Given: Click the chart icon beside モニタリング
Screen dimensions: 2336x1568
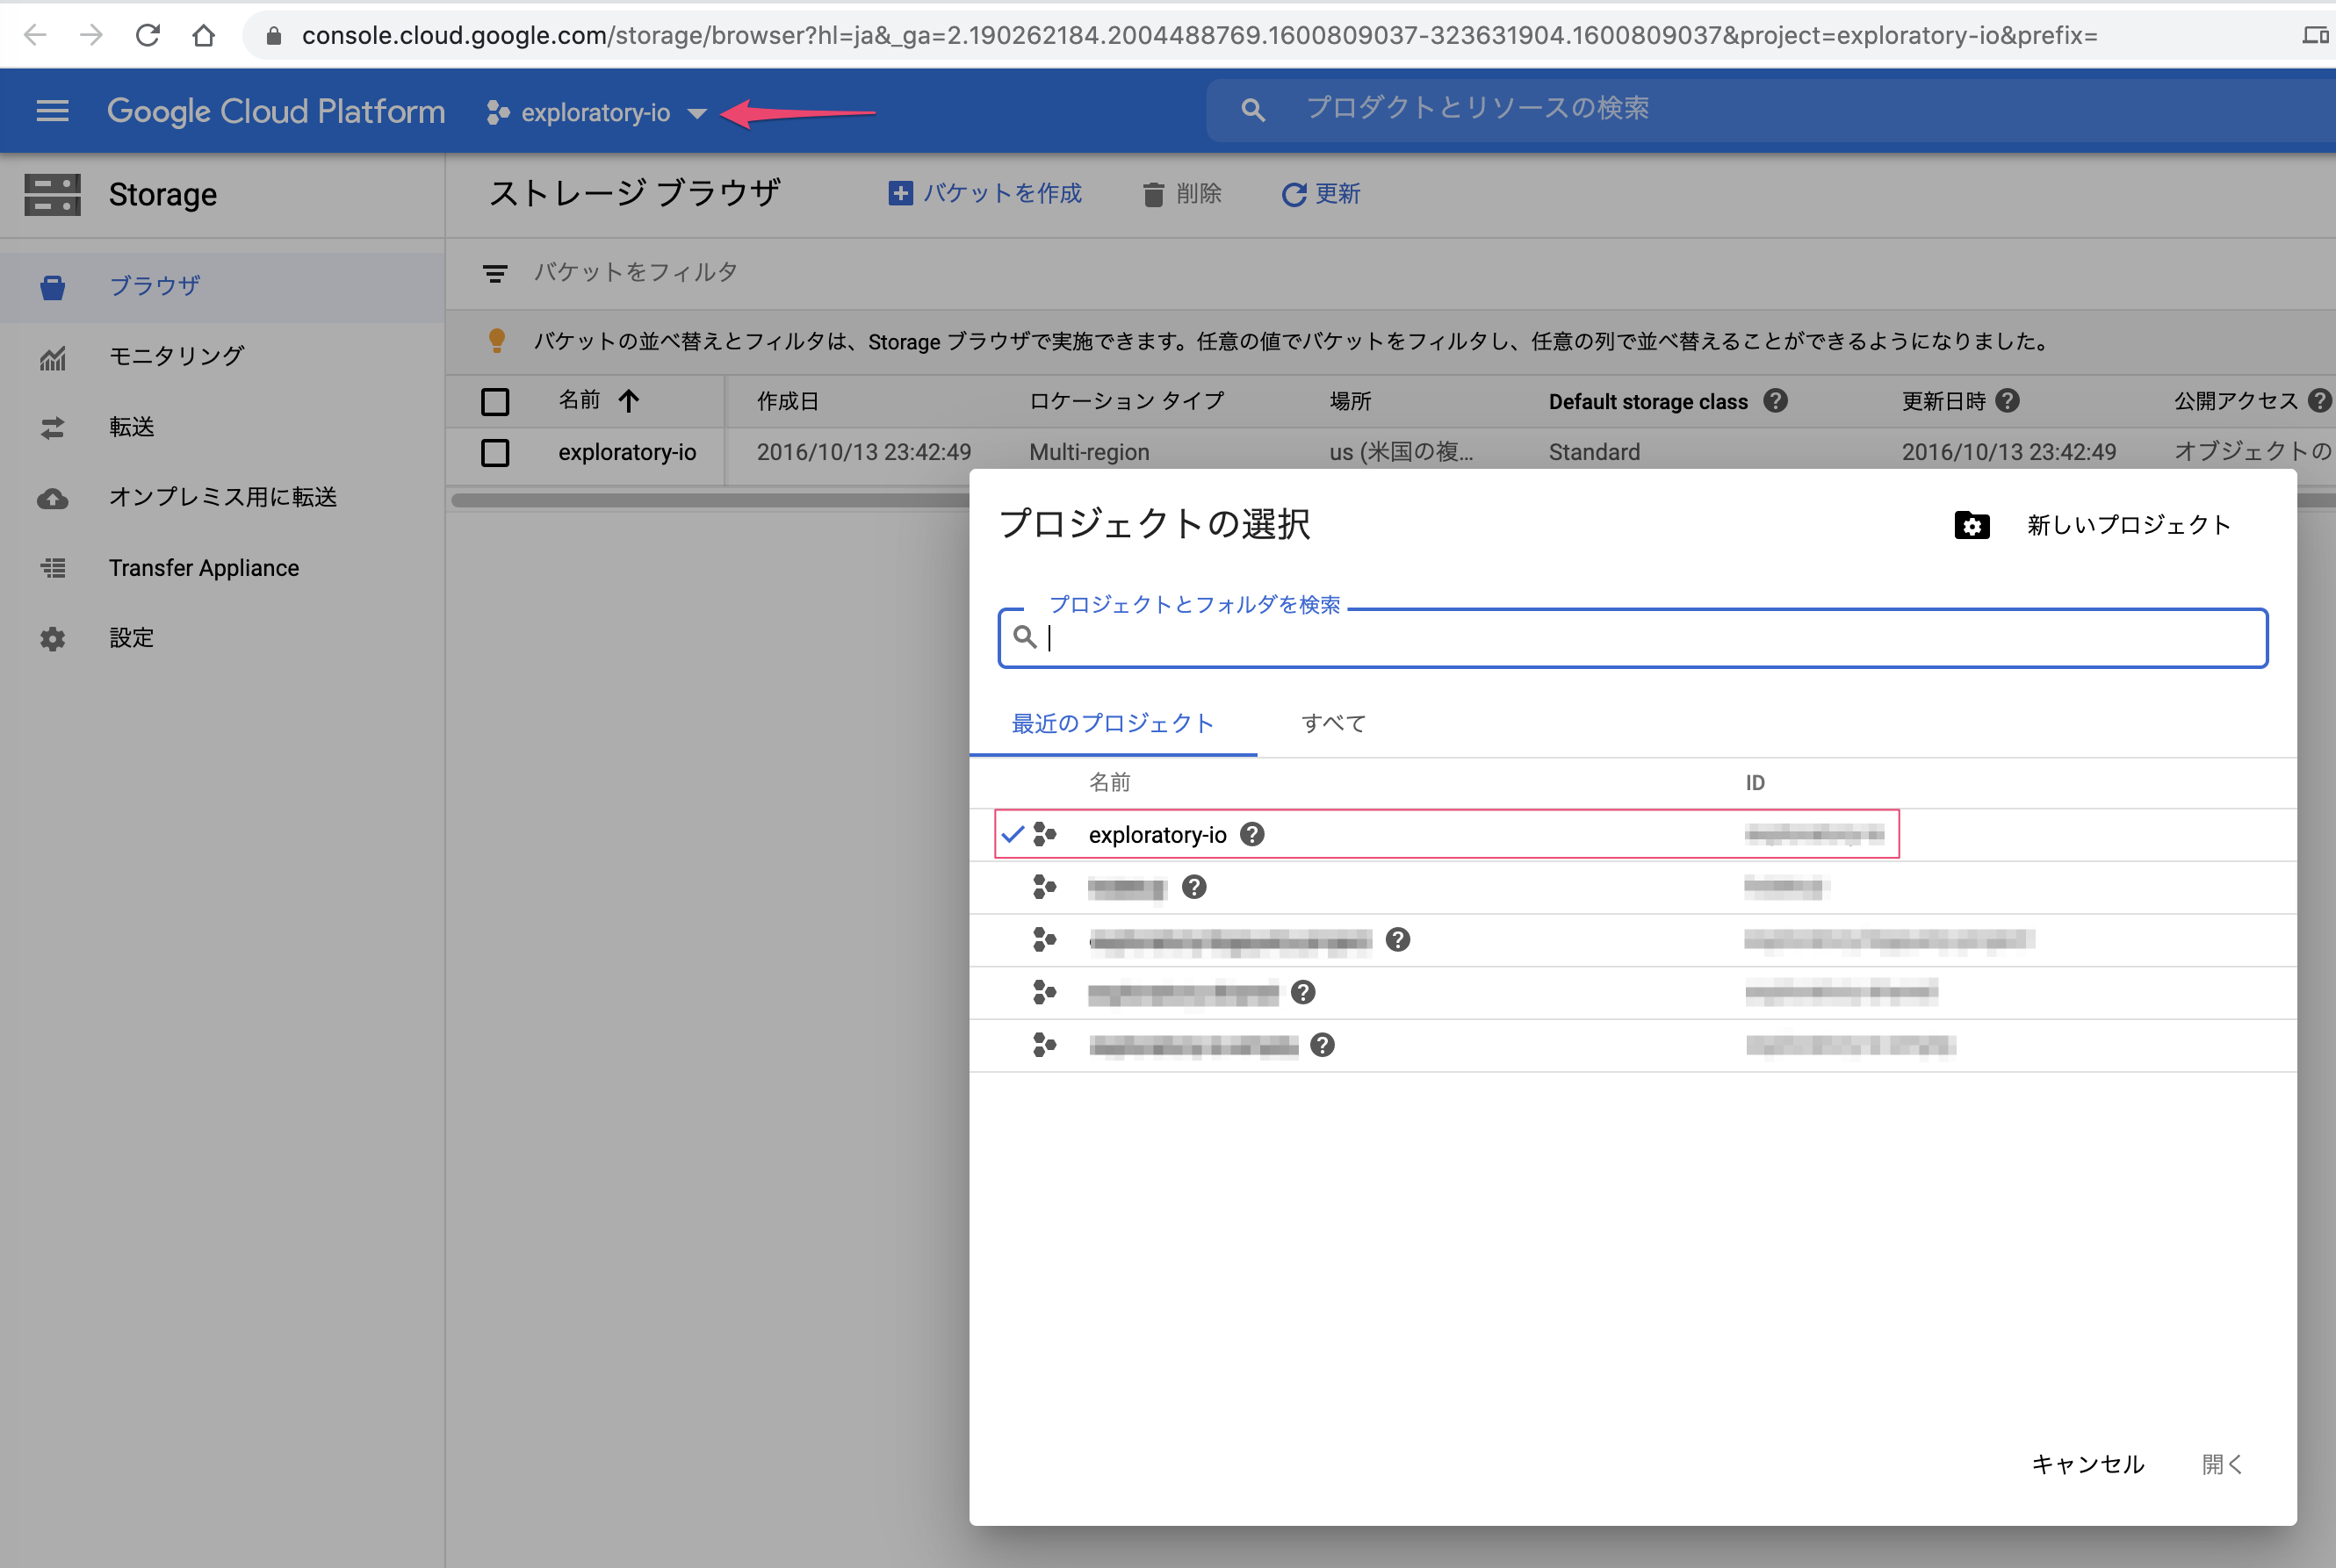Looking at the screenshot, I should click(52, 357).
